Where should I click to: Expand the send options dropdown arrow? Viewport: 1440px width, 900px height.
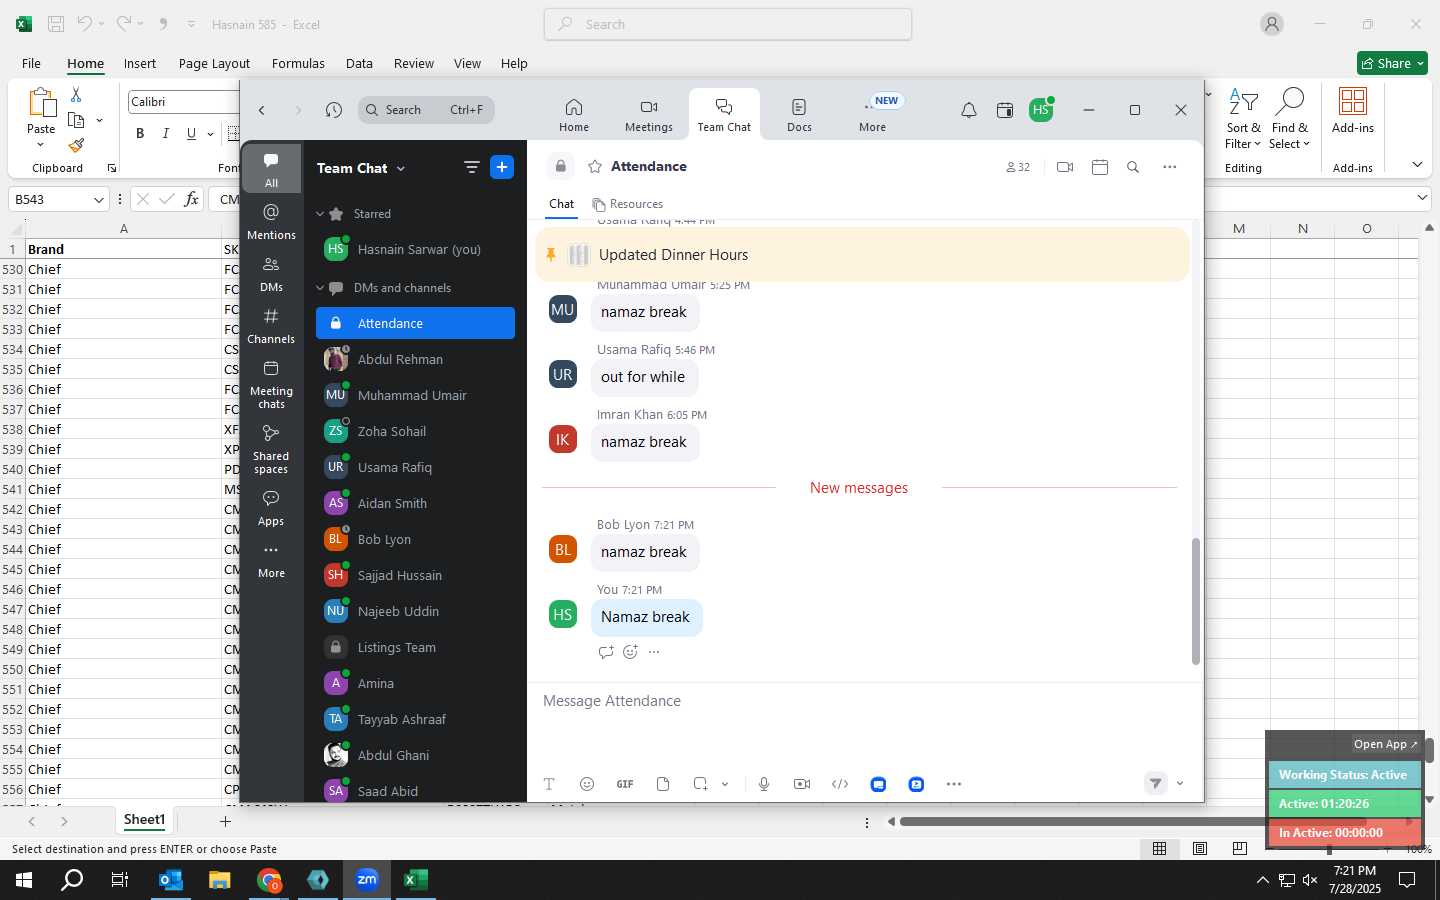pos(1180,784)
